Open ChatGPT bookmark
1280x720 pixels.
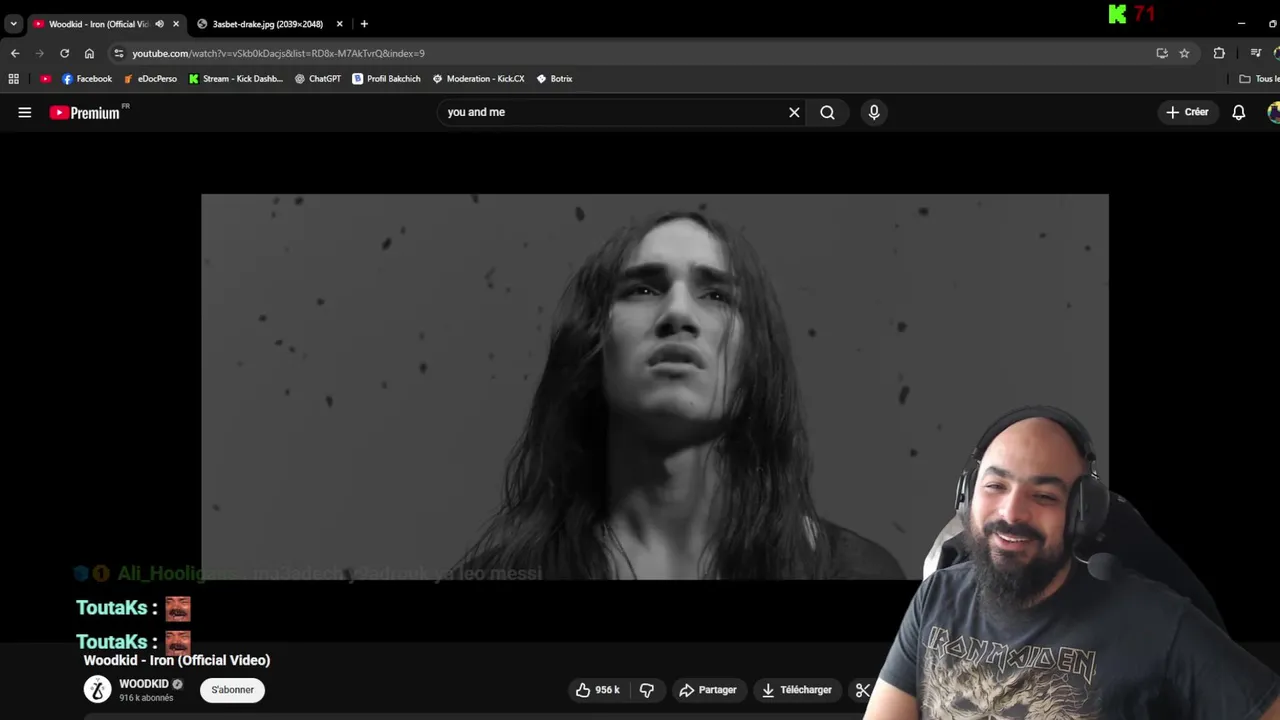pyautogui.click(x=318, y=79)
